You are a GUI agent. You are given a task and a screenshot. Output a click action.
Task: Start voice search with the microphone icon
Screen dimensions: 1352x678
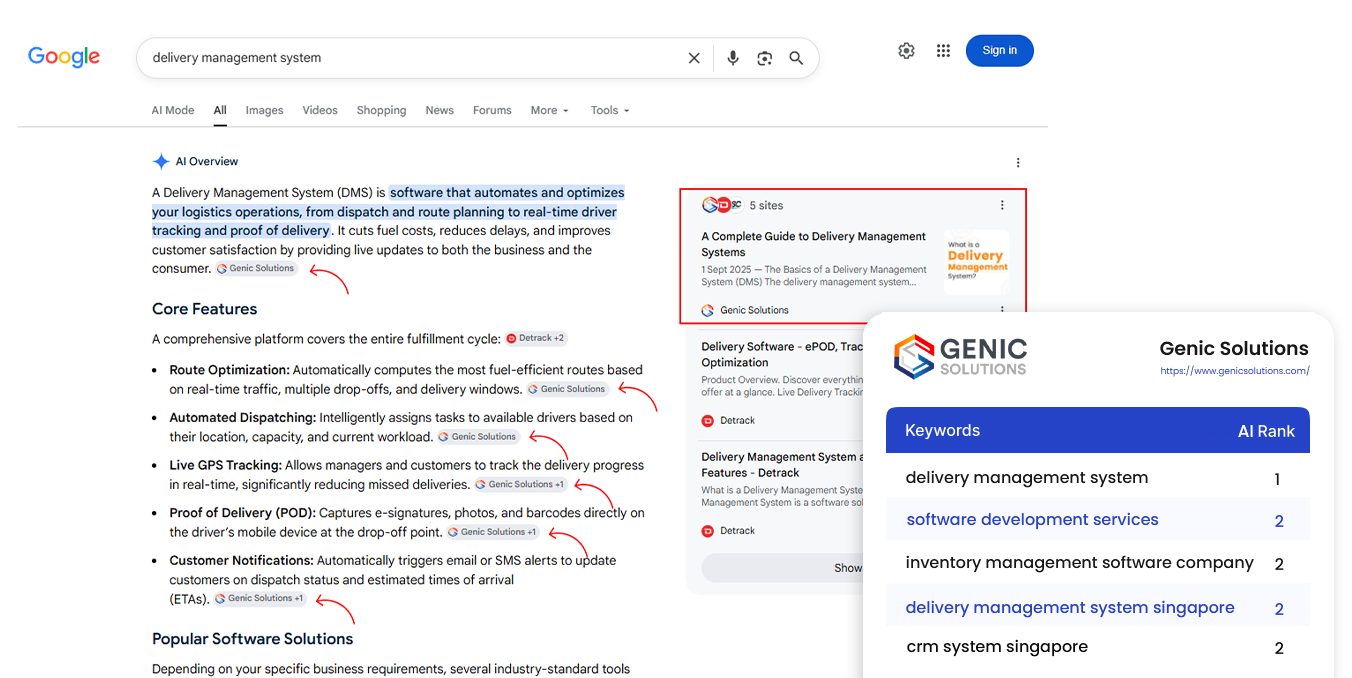coord(733,58)
